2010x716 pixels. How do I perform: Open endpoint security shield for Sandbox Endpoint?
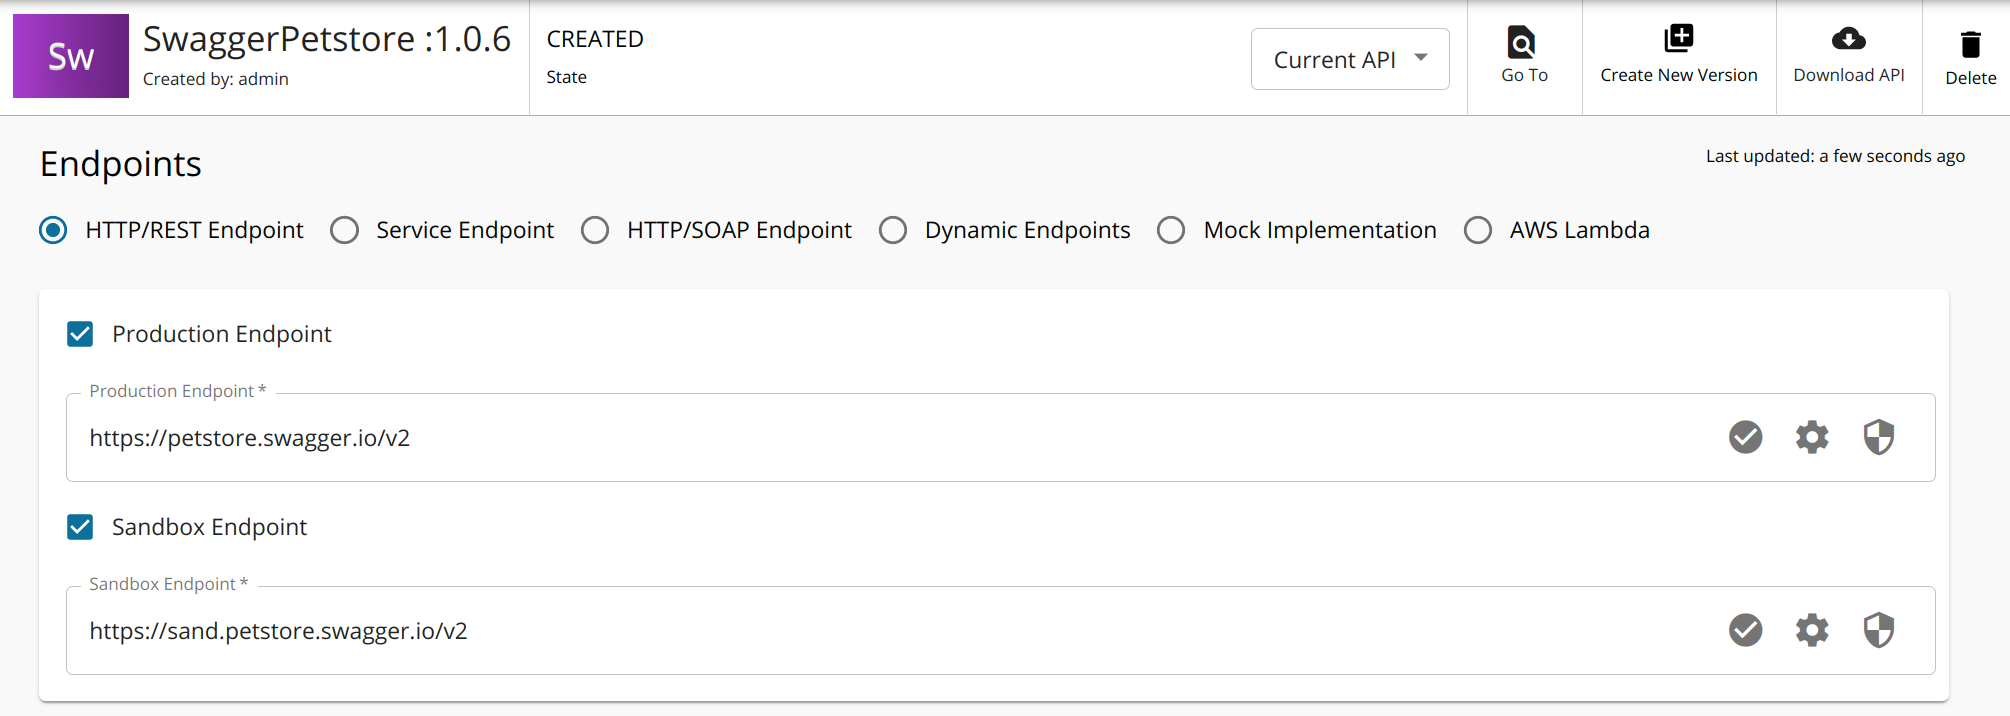tap(1878, 630)
